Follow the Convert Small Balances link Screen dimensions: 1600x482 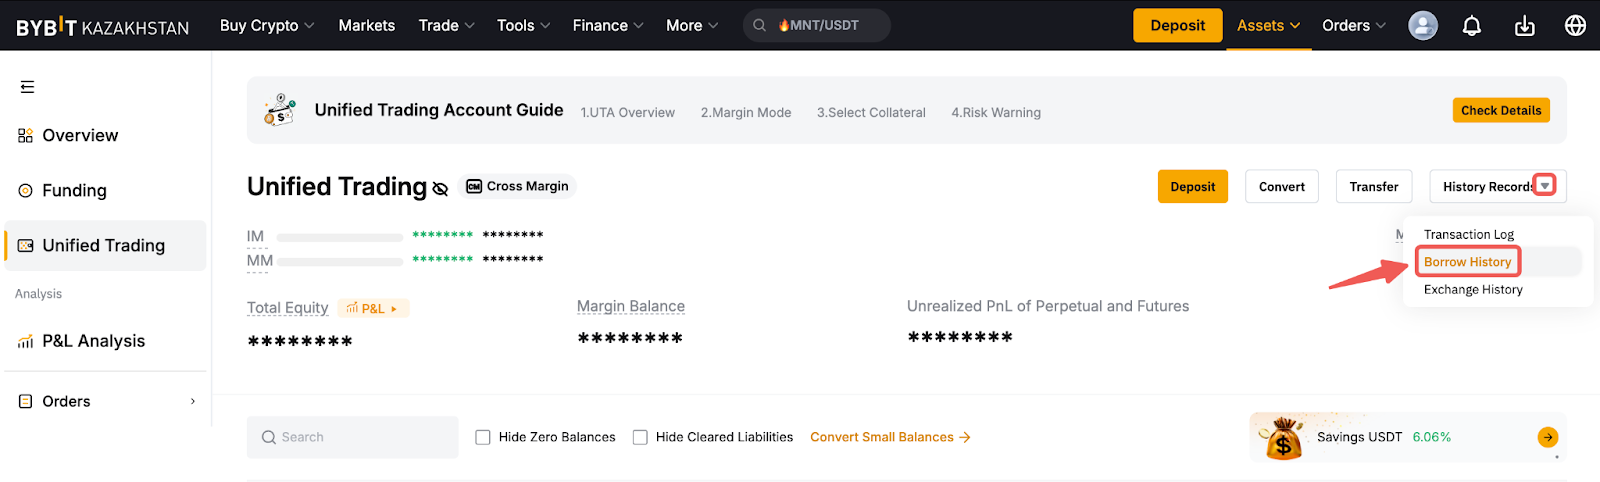click(x=889, y=437)
